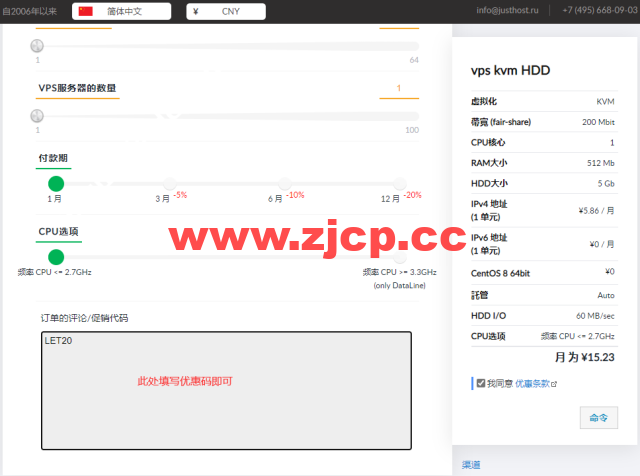Call the +7 (495) 668-09-03 phone link
This screenshot has height=476, width=640.
[600, 10]
